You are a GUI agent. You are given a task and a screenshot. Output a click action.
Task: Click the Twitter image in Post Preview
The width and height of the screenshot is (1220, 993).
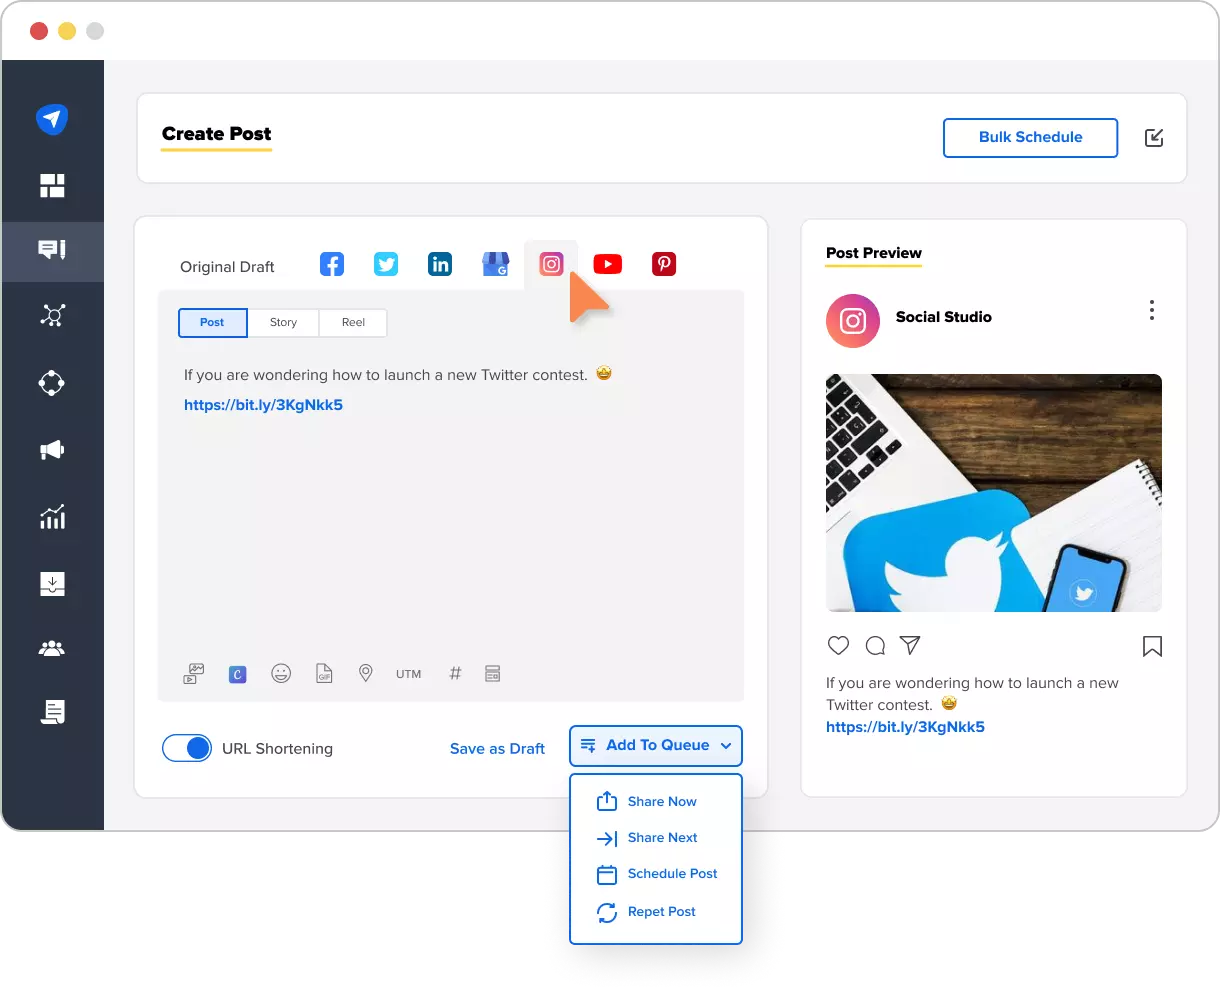tap(993, 492)
